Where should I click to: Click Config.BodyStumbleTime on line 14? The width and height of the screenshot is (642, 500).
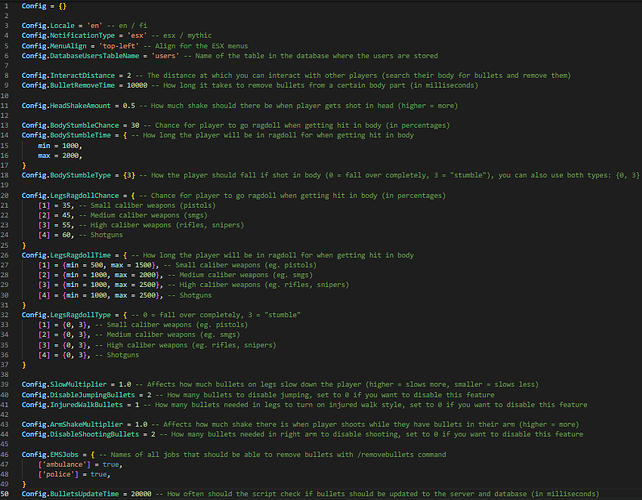click(x=66, y=135)
